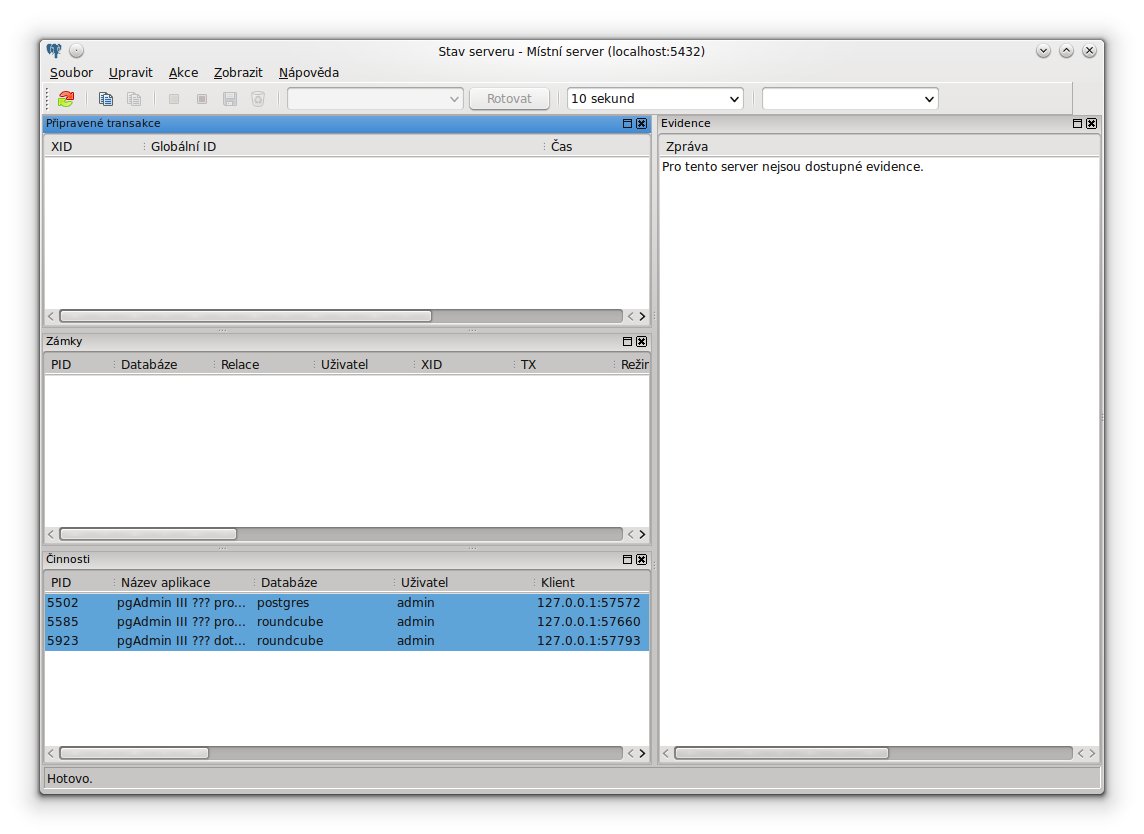Image resolution: width=1144 pixels, height=834 pixels.
Task: Click the rightmost scroll-right arrow in Zámky
Action: (642, 534)
